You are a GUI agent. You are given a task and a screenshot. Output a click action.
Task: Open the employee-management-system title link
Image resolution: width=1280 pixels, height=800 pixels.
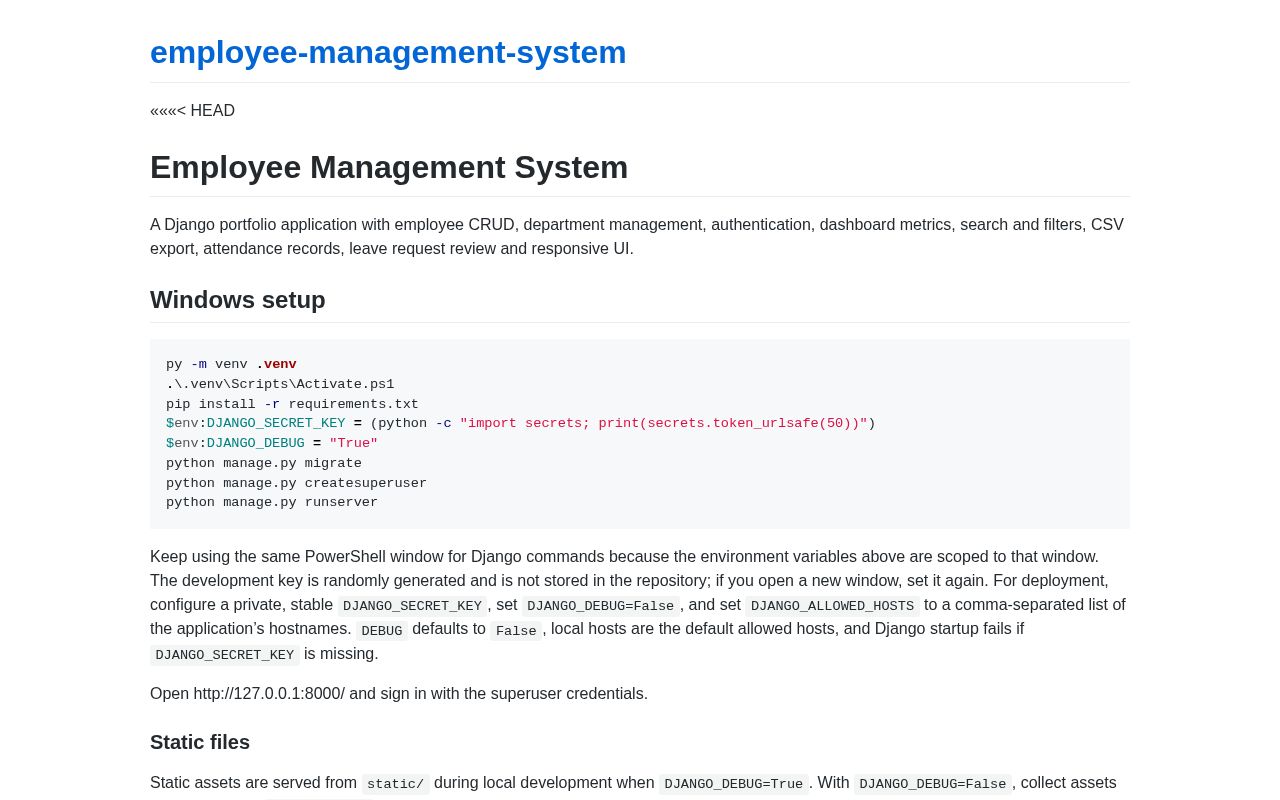click(388, 52)
